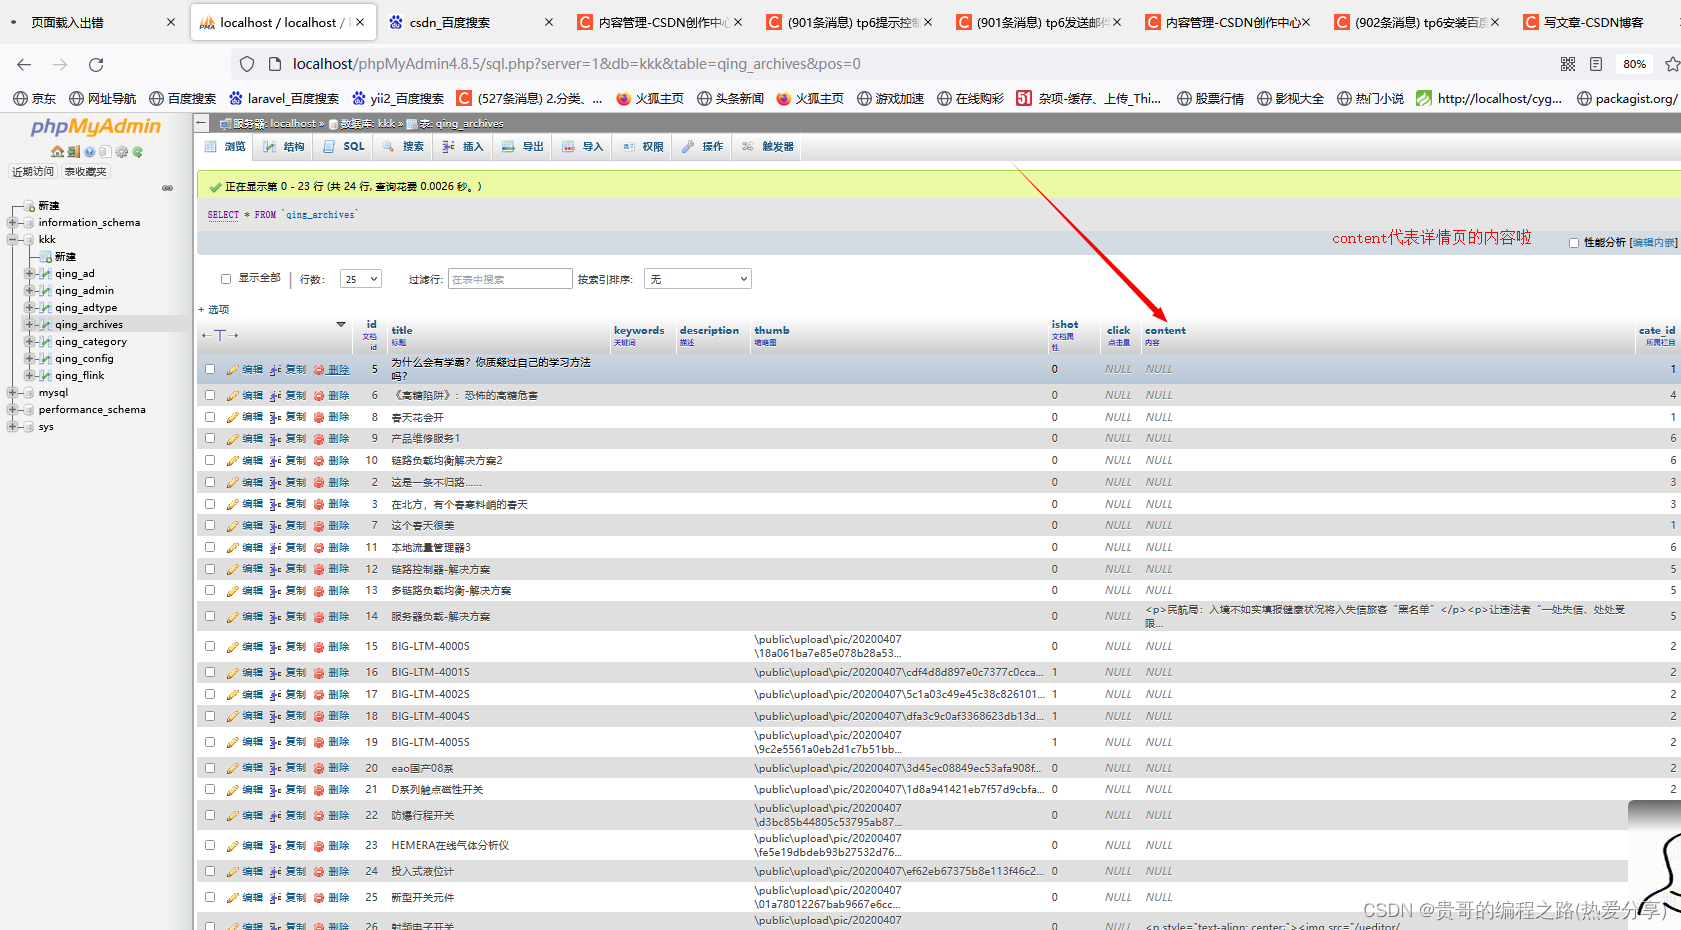Tick the 显示全部 show all checkbox

point(226,279)
